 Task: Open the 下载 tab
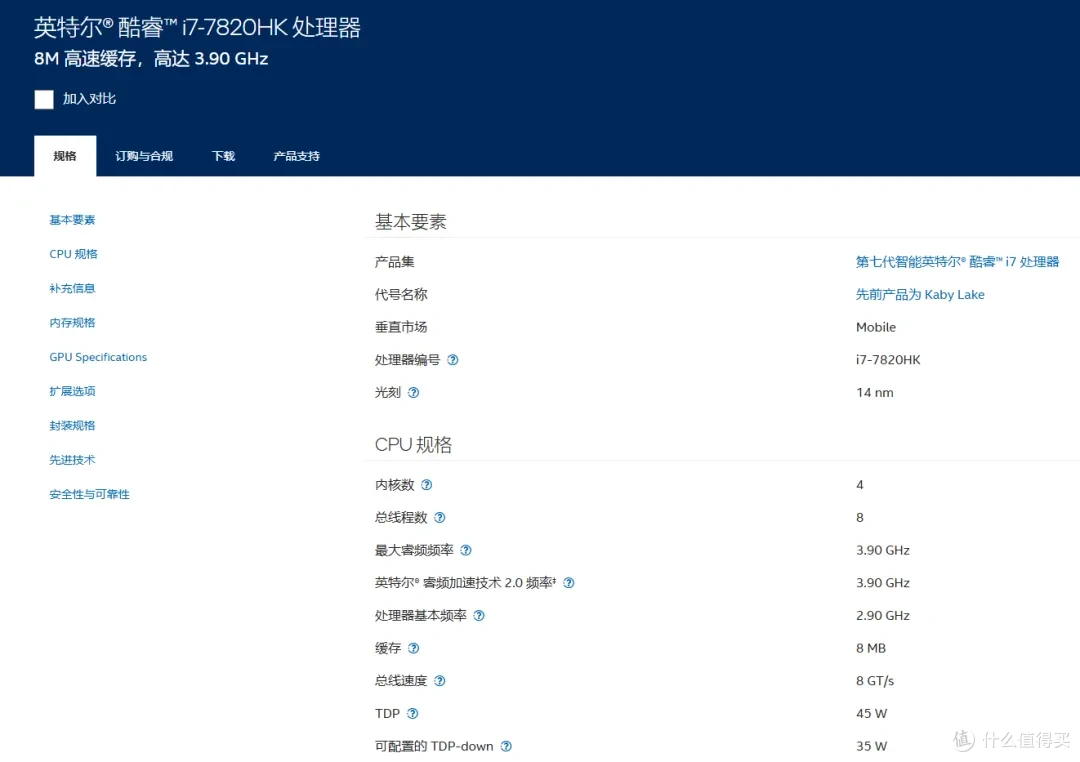pos(223,156)
